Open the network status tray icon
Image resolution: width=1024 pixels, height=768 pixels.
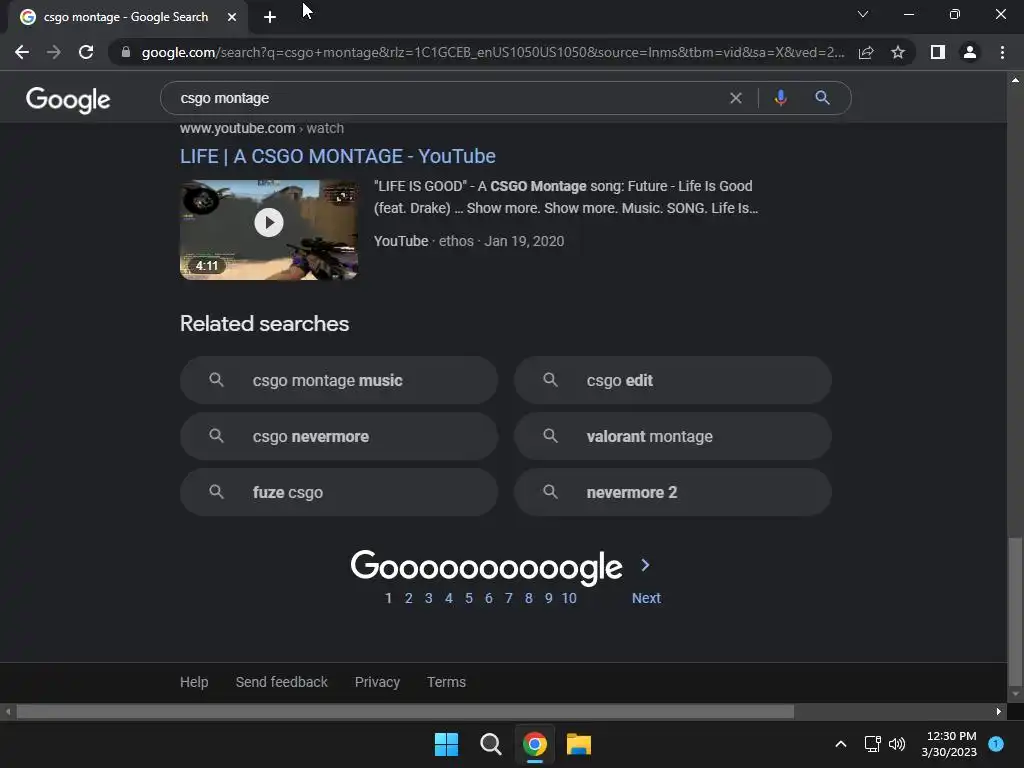coord(872,744)
